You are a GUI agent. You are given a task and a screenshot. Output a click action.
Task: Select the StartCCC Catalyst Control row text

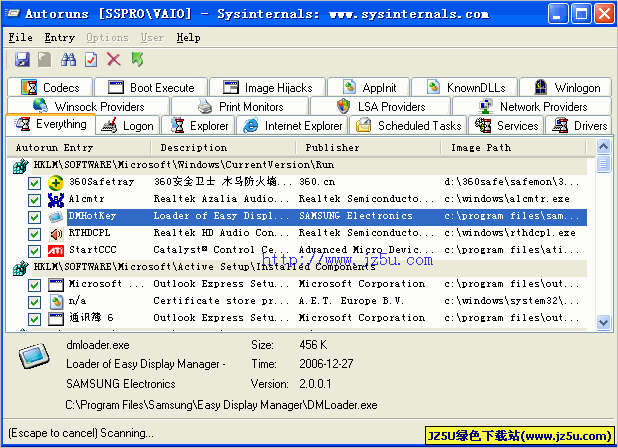[x=221, y=250]
